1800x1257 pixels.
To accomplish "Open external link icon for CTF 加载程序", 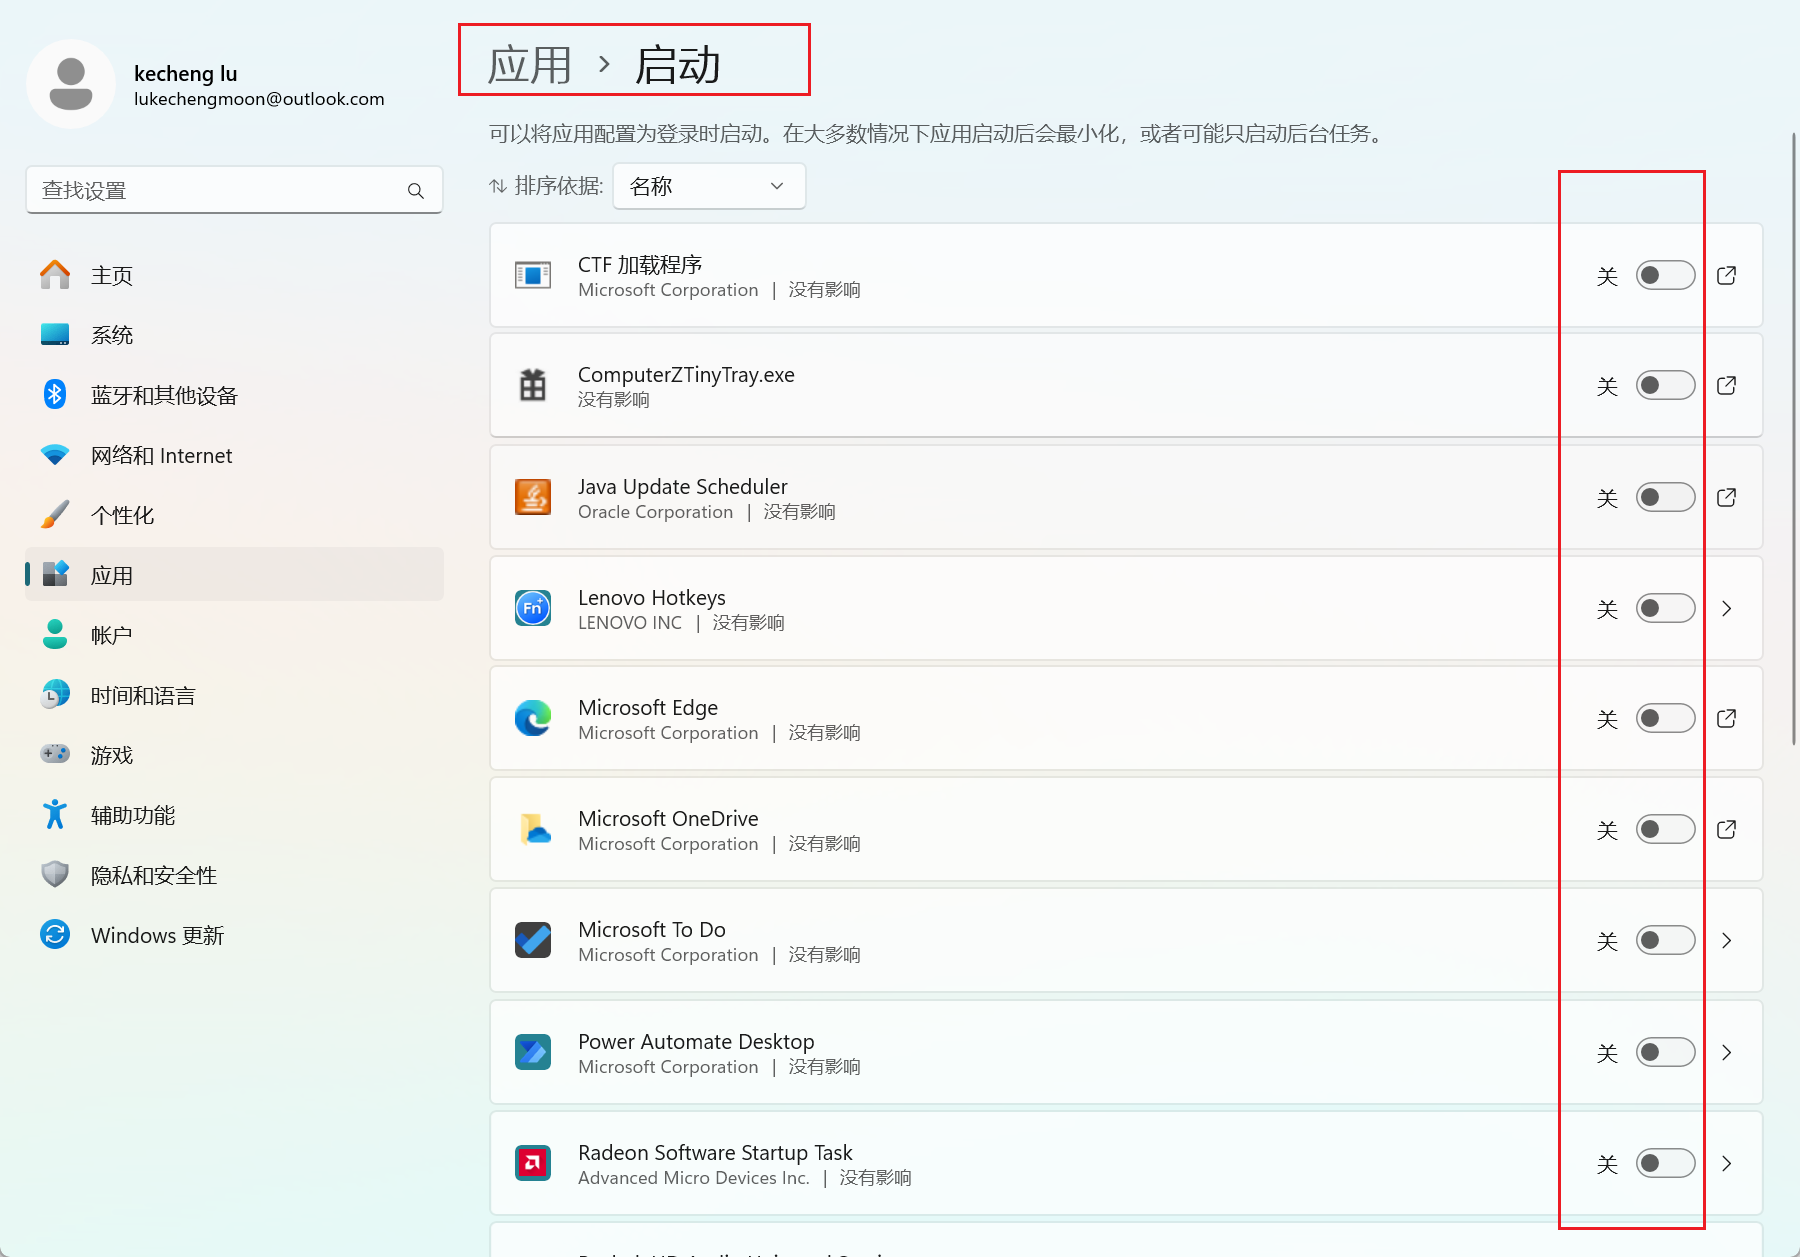I will point(1726,275).
